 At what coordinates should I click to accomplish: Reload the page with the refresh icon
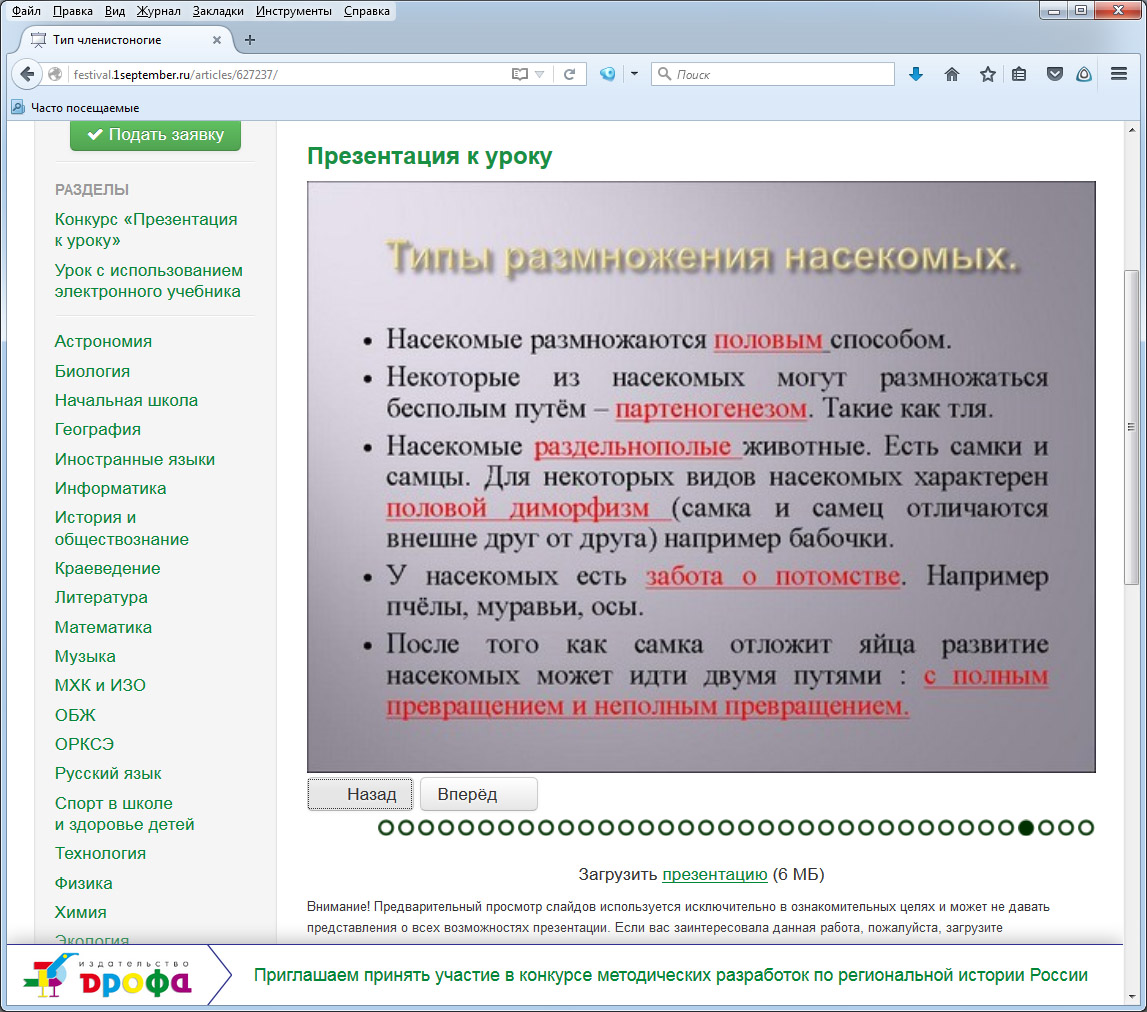coord(569,74)
